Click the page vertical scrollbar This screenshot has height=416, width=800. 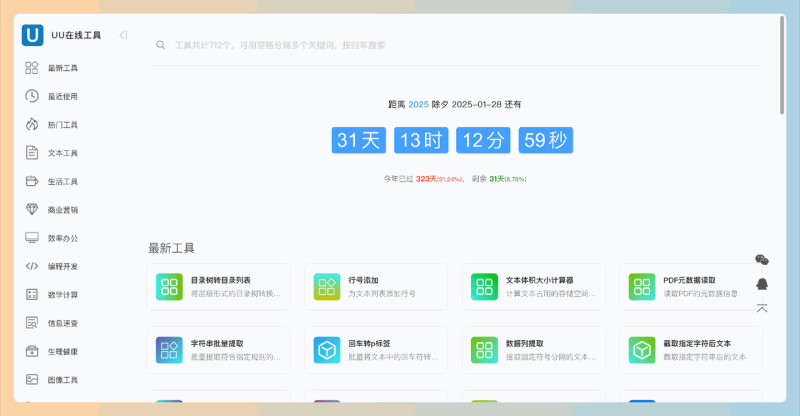tap(782, 65)
